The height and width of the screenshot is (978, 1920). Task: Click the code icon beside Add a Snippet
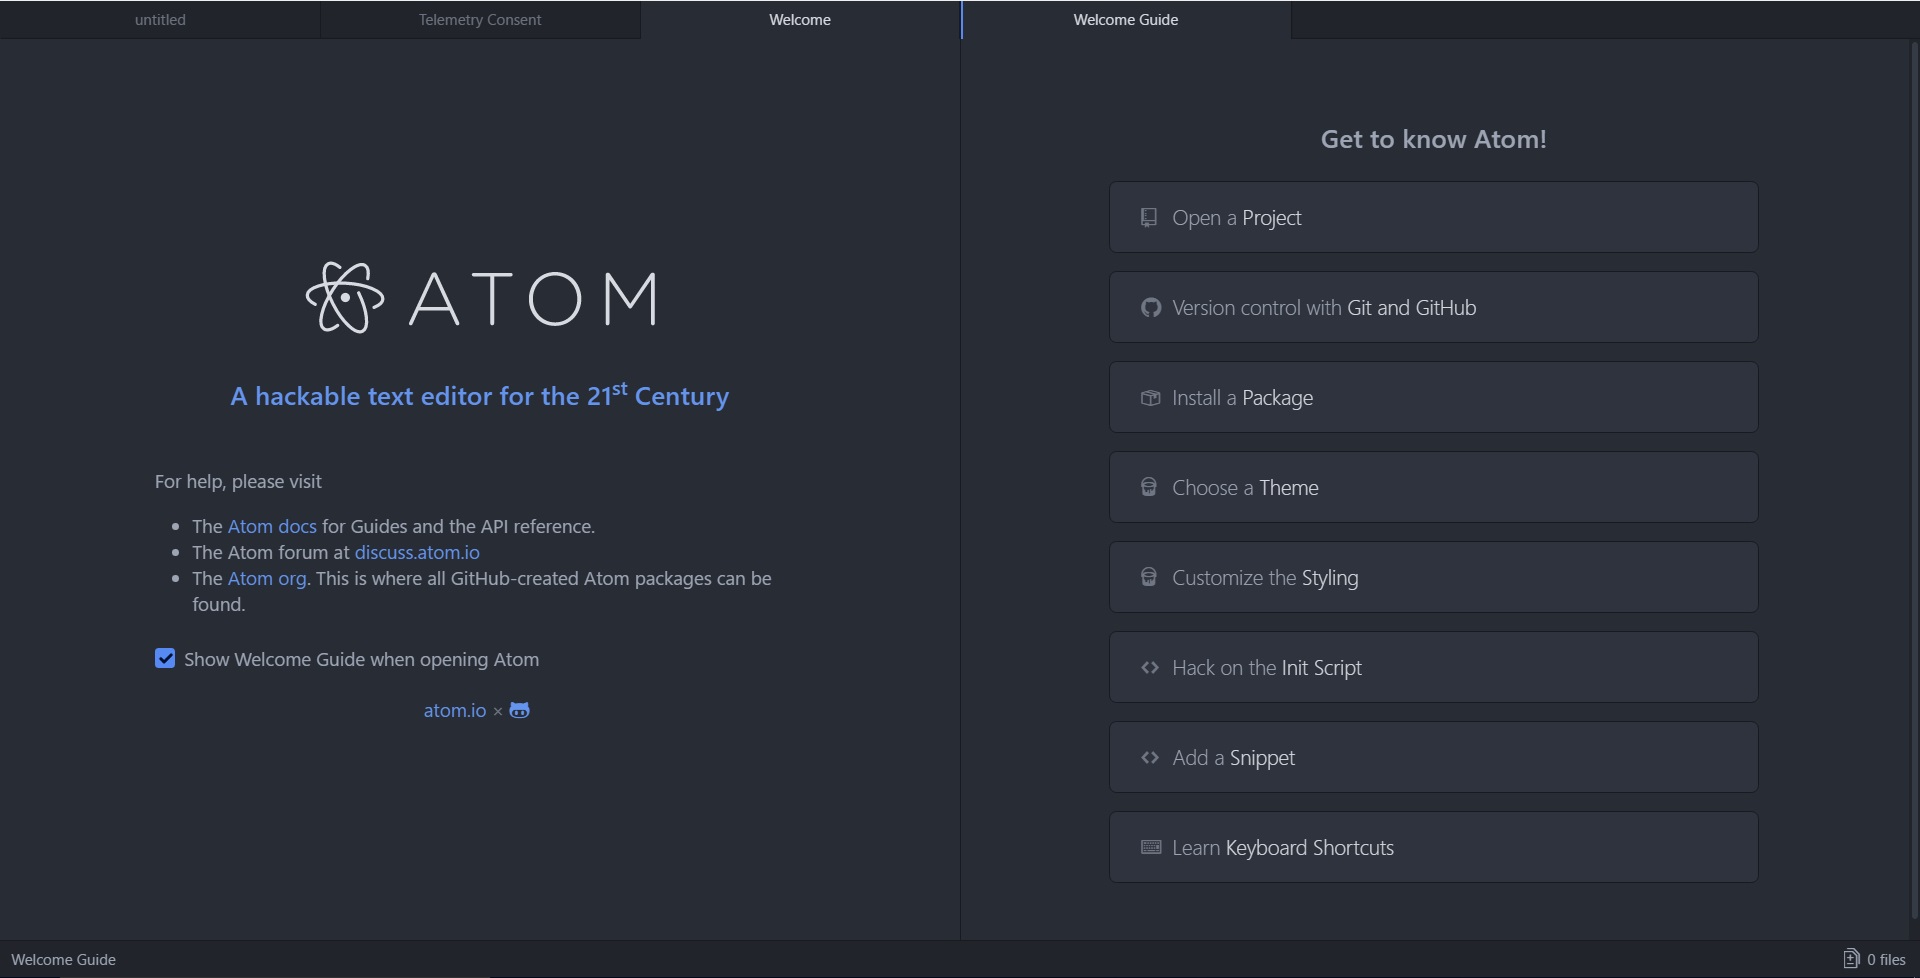1150,757
